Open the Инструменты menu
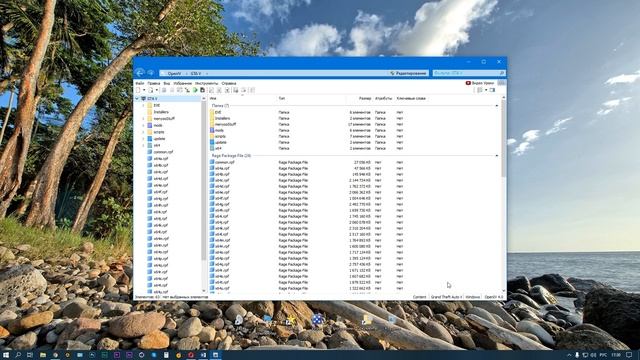The height and width of the screenshot is (360, 640). pos(206,83)
